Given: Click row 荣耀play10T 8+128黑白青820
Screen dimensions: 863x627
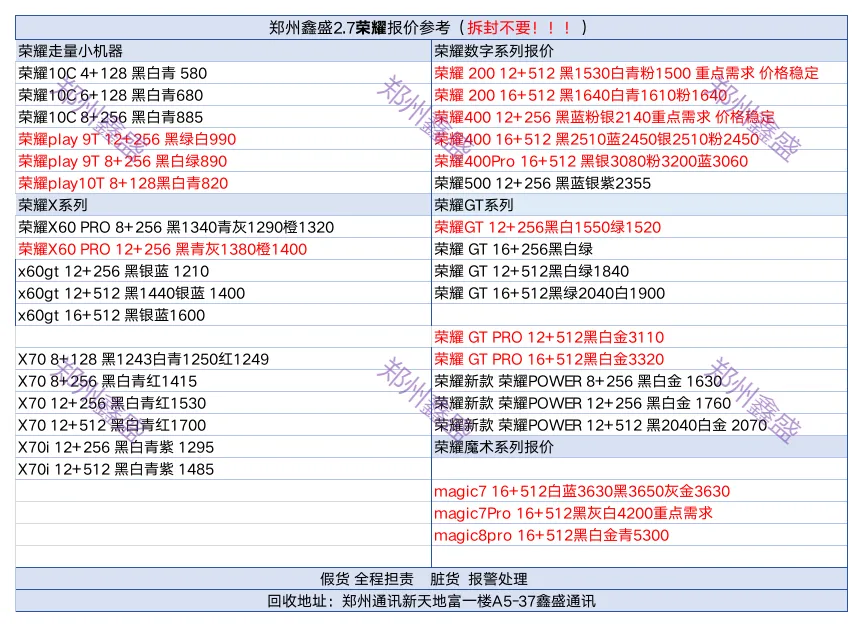Looking at the screenshot, I should [x=223, y=183].
